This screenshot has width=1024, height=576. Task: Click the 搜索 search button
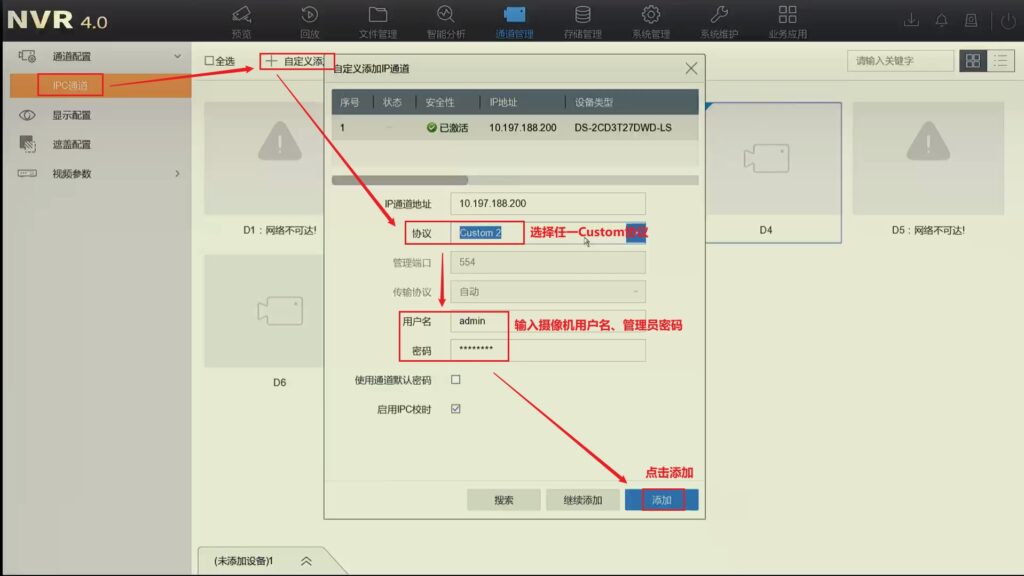click(x=504, y=500)
